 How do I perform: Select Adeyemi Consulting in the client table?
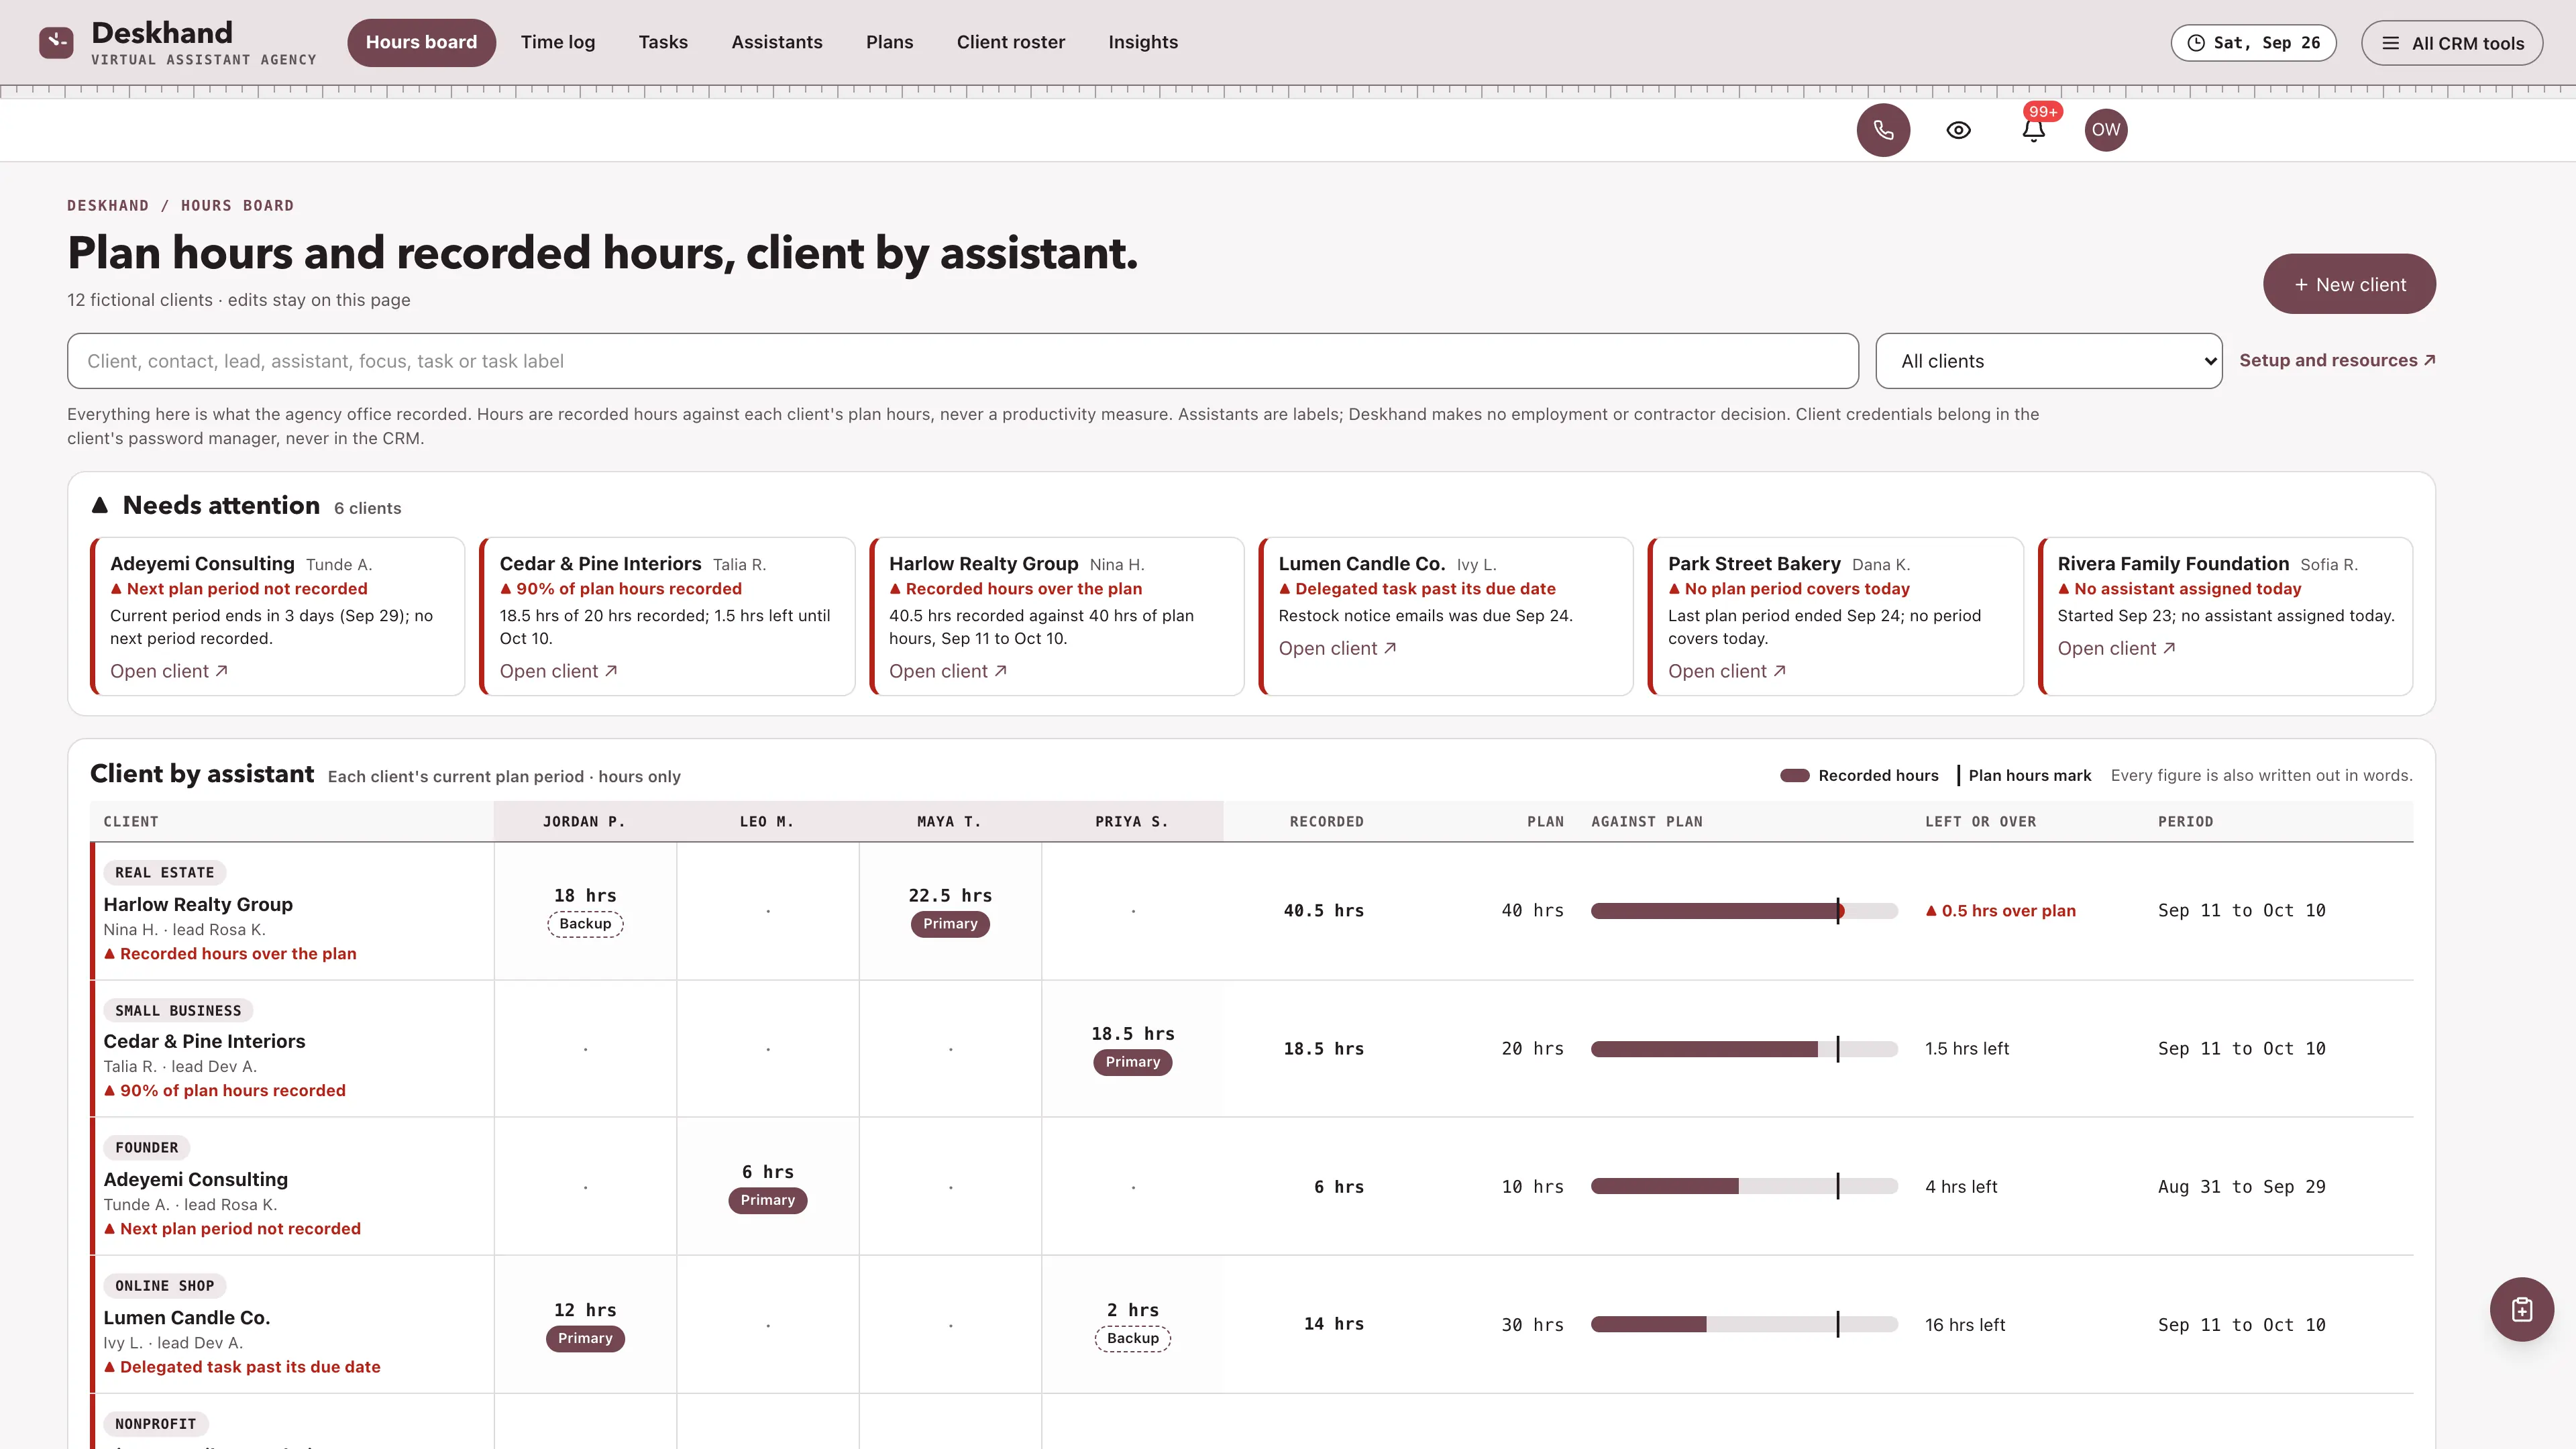click(195, 1179)
